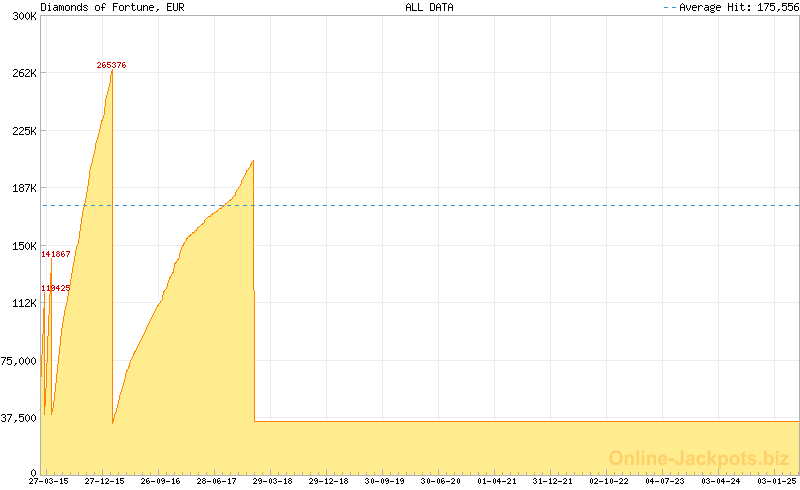Click the 141867 red data label
The width and height of the screenshot is (800, 490).
56,254
